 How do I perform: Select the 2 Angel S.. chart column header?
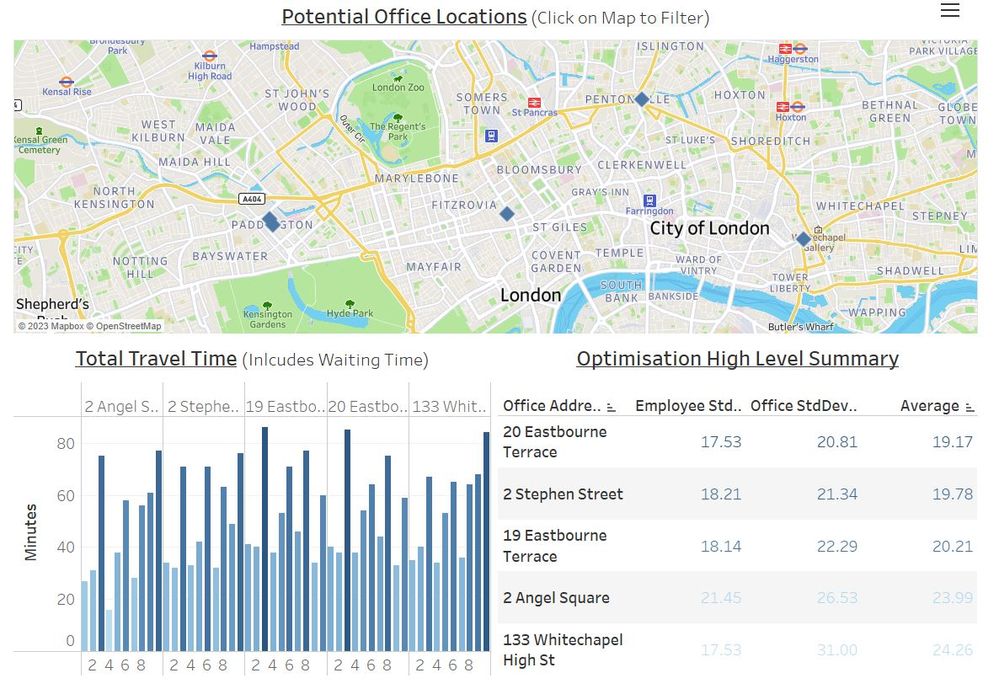click(x=122, y=407)
